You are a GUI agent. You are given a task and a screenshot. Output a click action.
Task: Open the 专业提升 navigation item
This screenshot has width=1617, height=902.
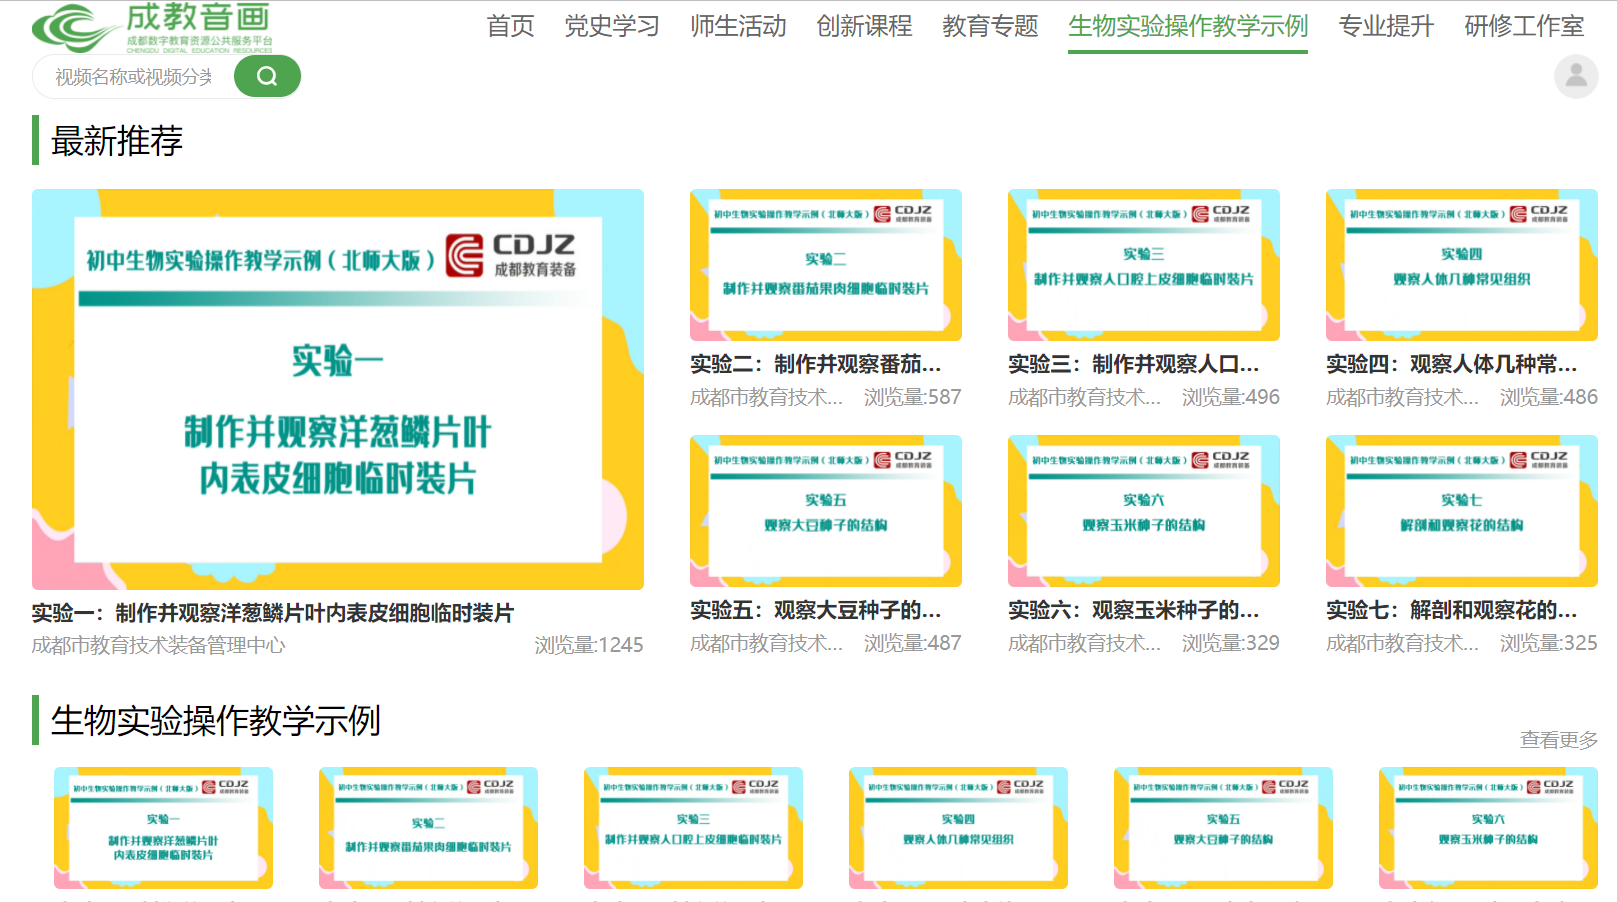1386,26
